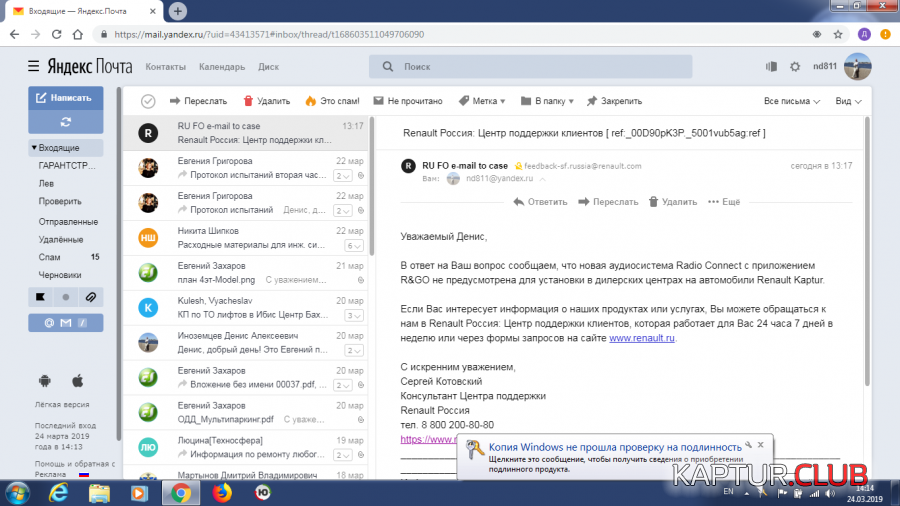Image resolution: width=900 pixels, height=506 pixels.
Task: Follow the www.renault.ru link in the email
Action: coord(642,338)
